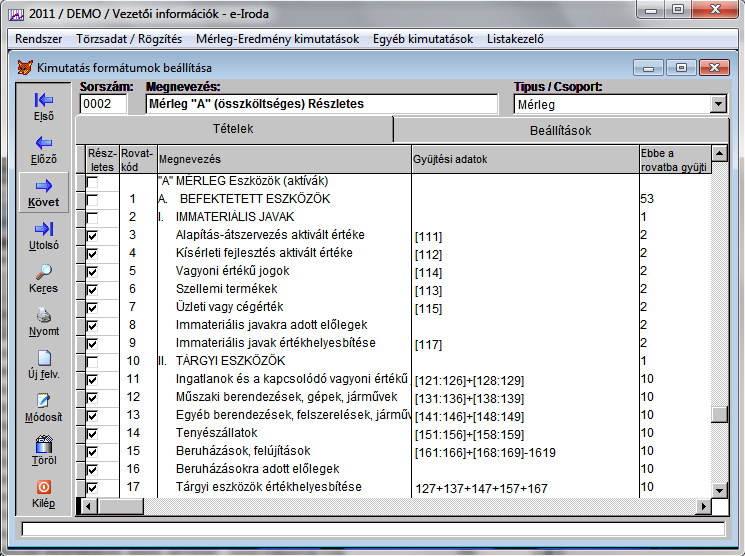Delete the record with the Töröl icon
Image resolution: width=745 pixels, height=556 pixels.
coord(44,445)
